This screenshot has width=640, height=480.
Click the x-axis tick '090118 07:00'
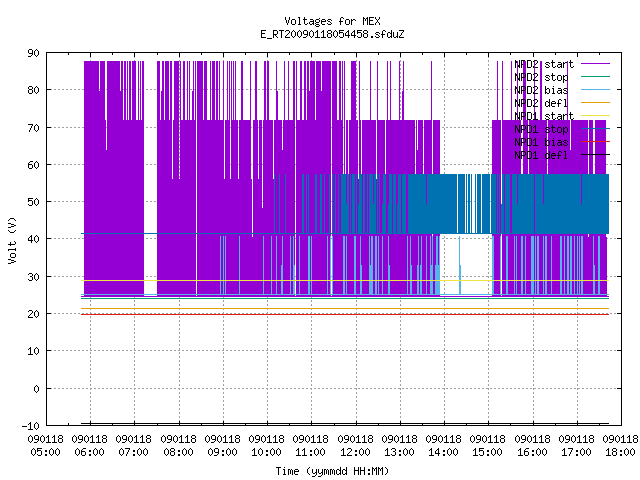(x=134, y=446)
